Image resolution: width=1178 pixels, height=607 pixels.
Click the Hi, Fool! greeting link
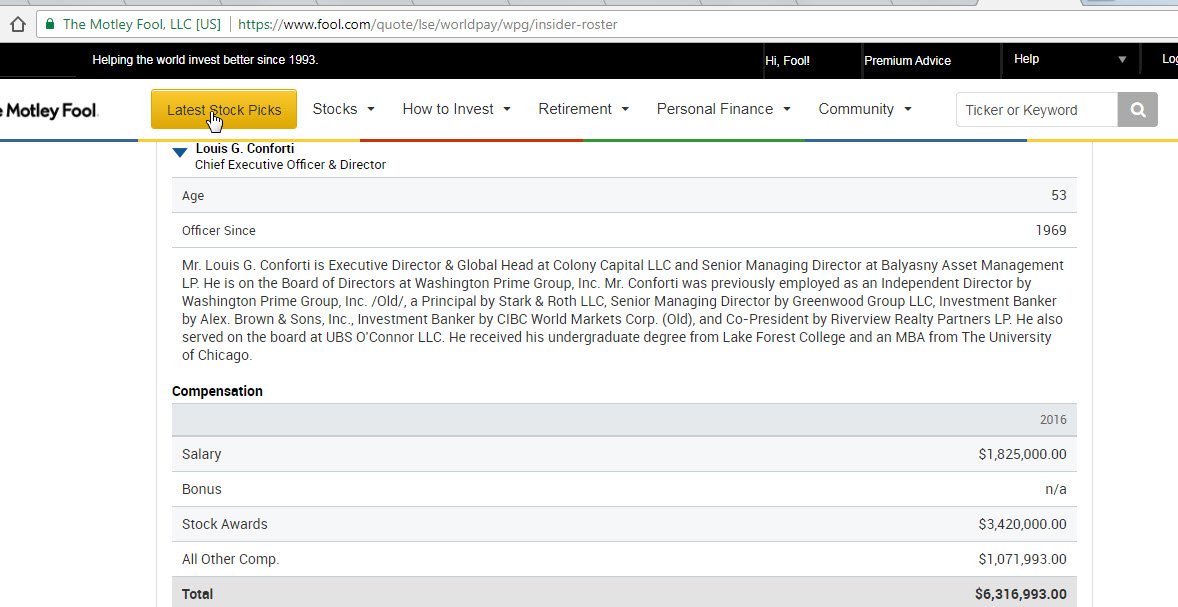click(787, 61)
